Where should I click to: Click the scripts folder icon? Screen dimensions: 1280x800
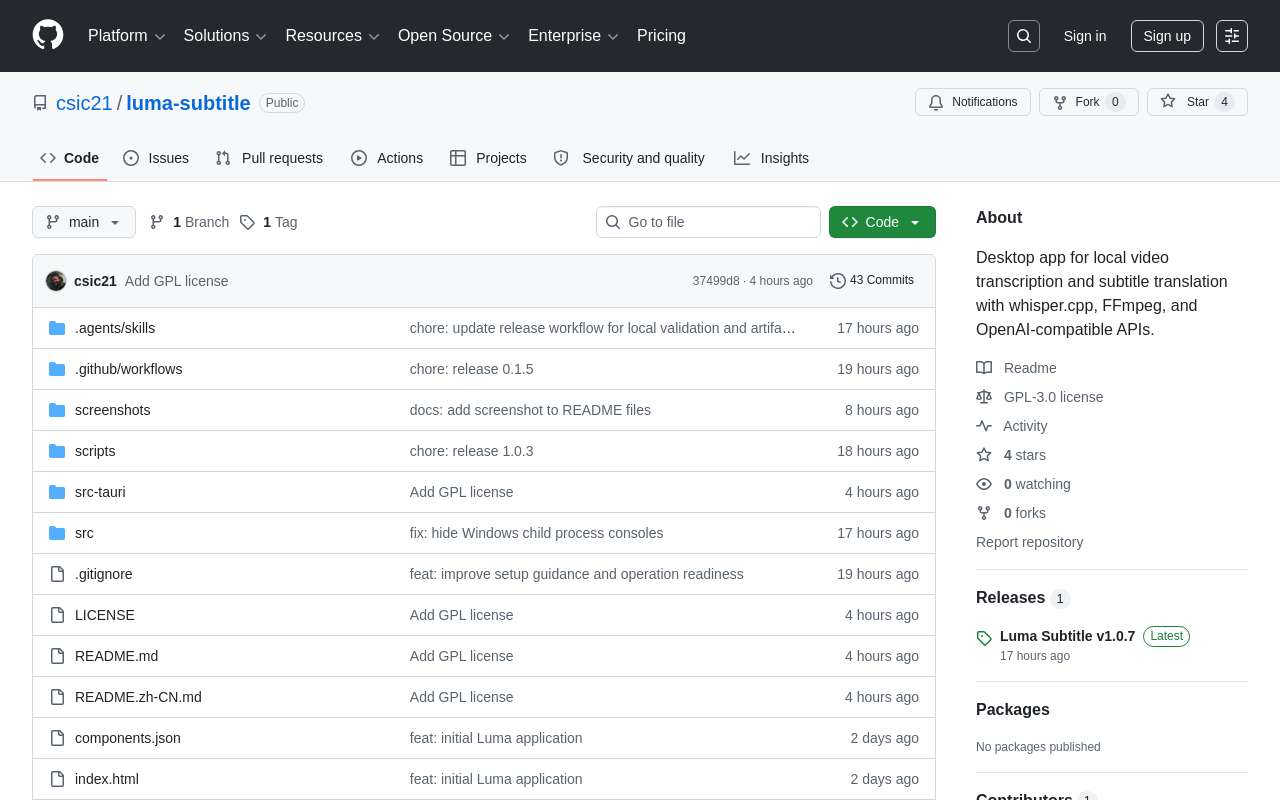click(x=57, y=451)
